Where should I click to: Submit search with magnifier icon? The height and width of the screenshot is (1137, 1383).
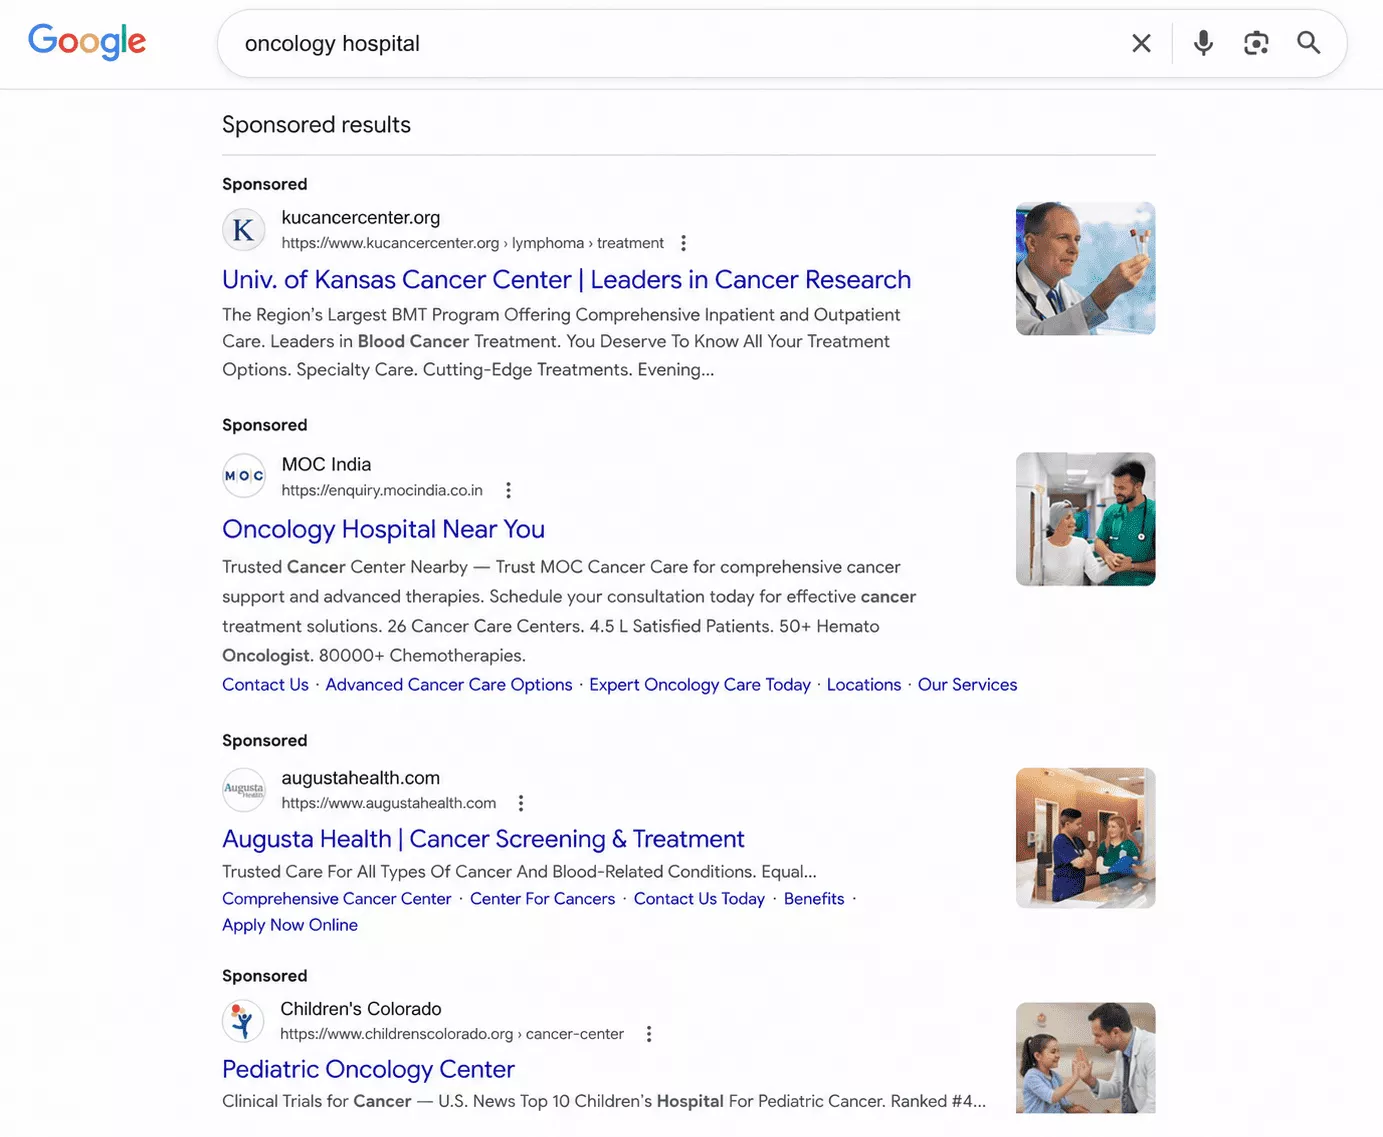tap(1309, 43)
